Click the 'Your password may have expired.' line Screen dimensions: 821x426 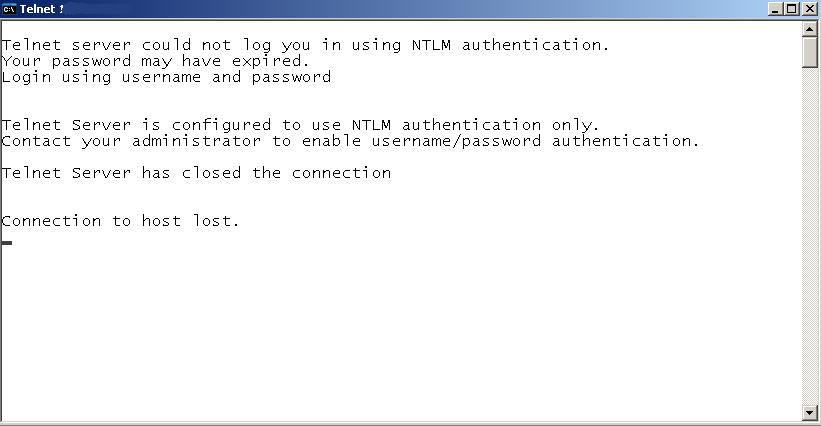pos(156,61)
